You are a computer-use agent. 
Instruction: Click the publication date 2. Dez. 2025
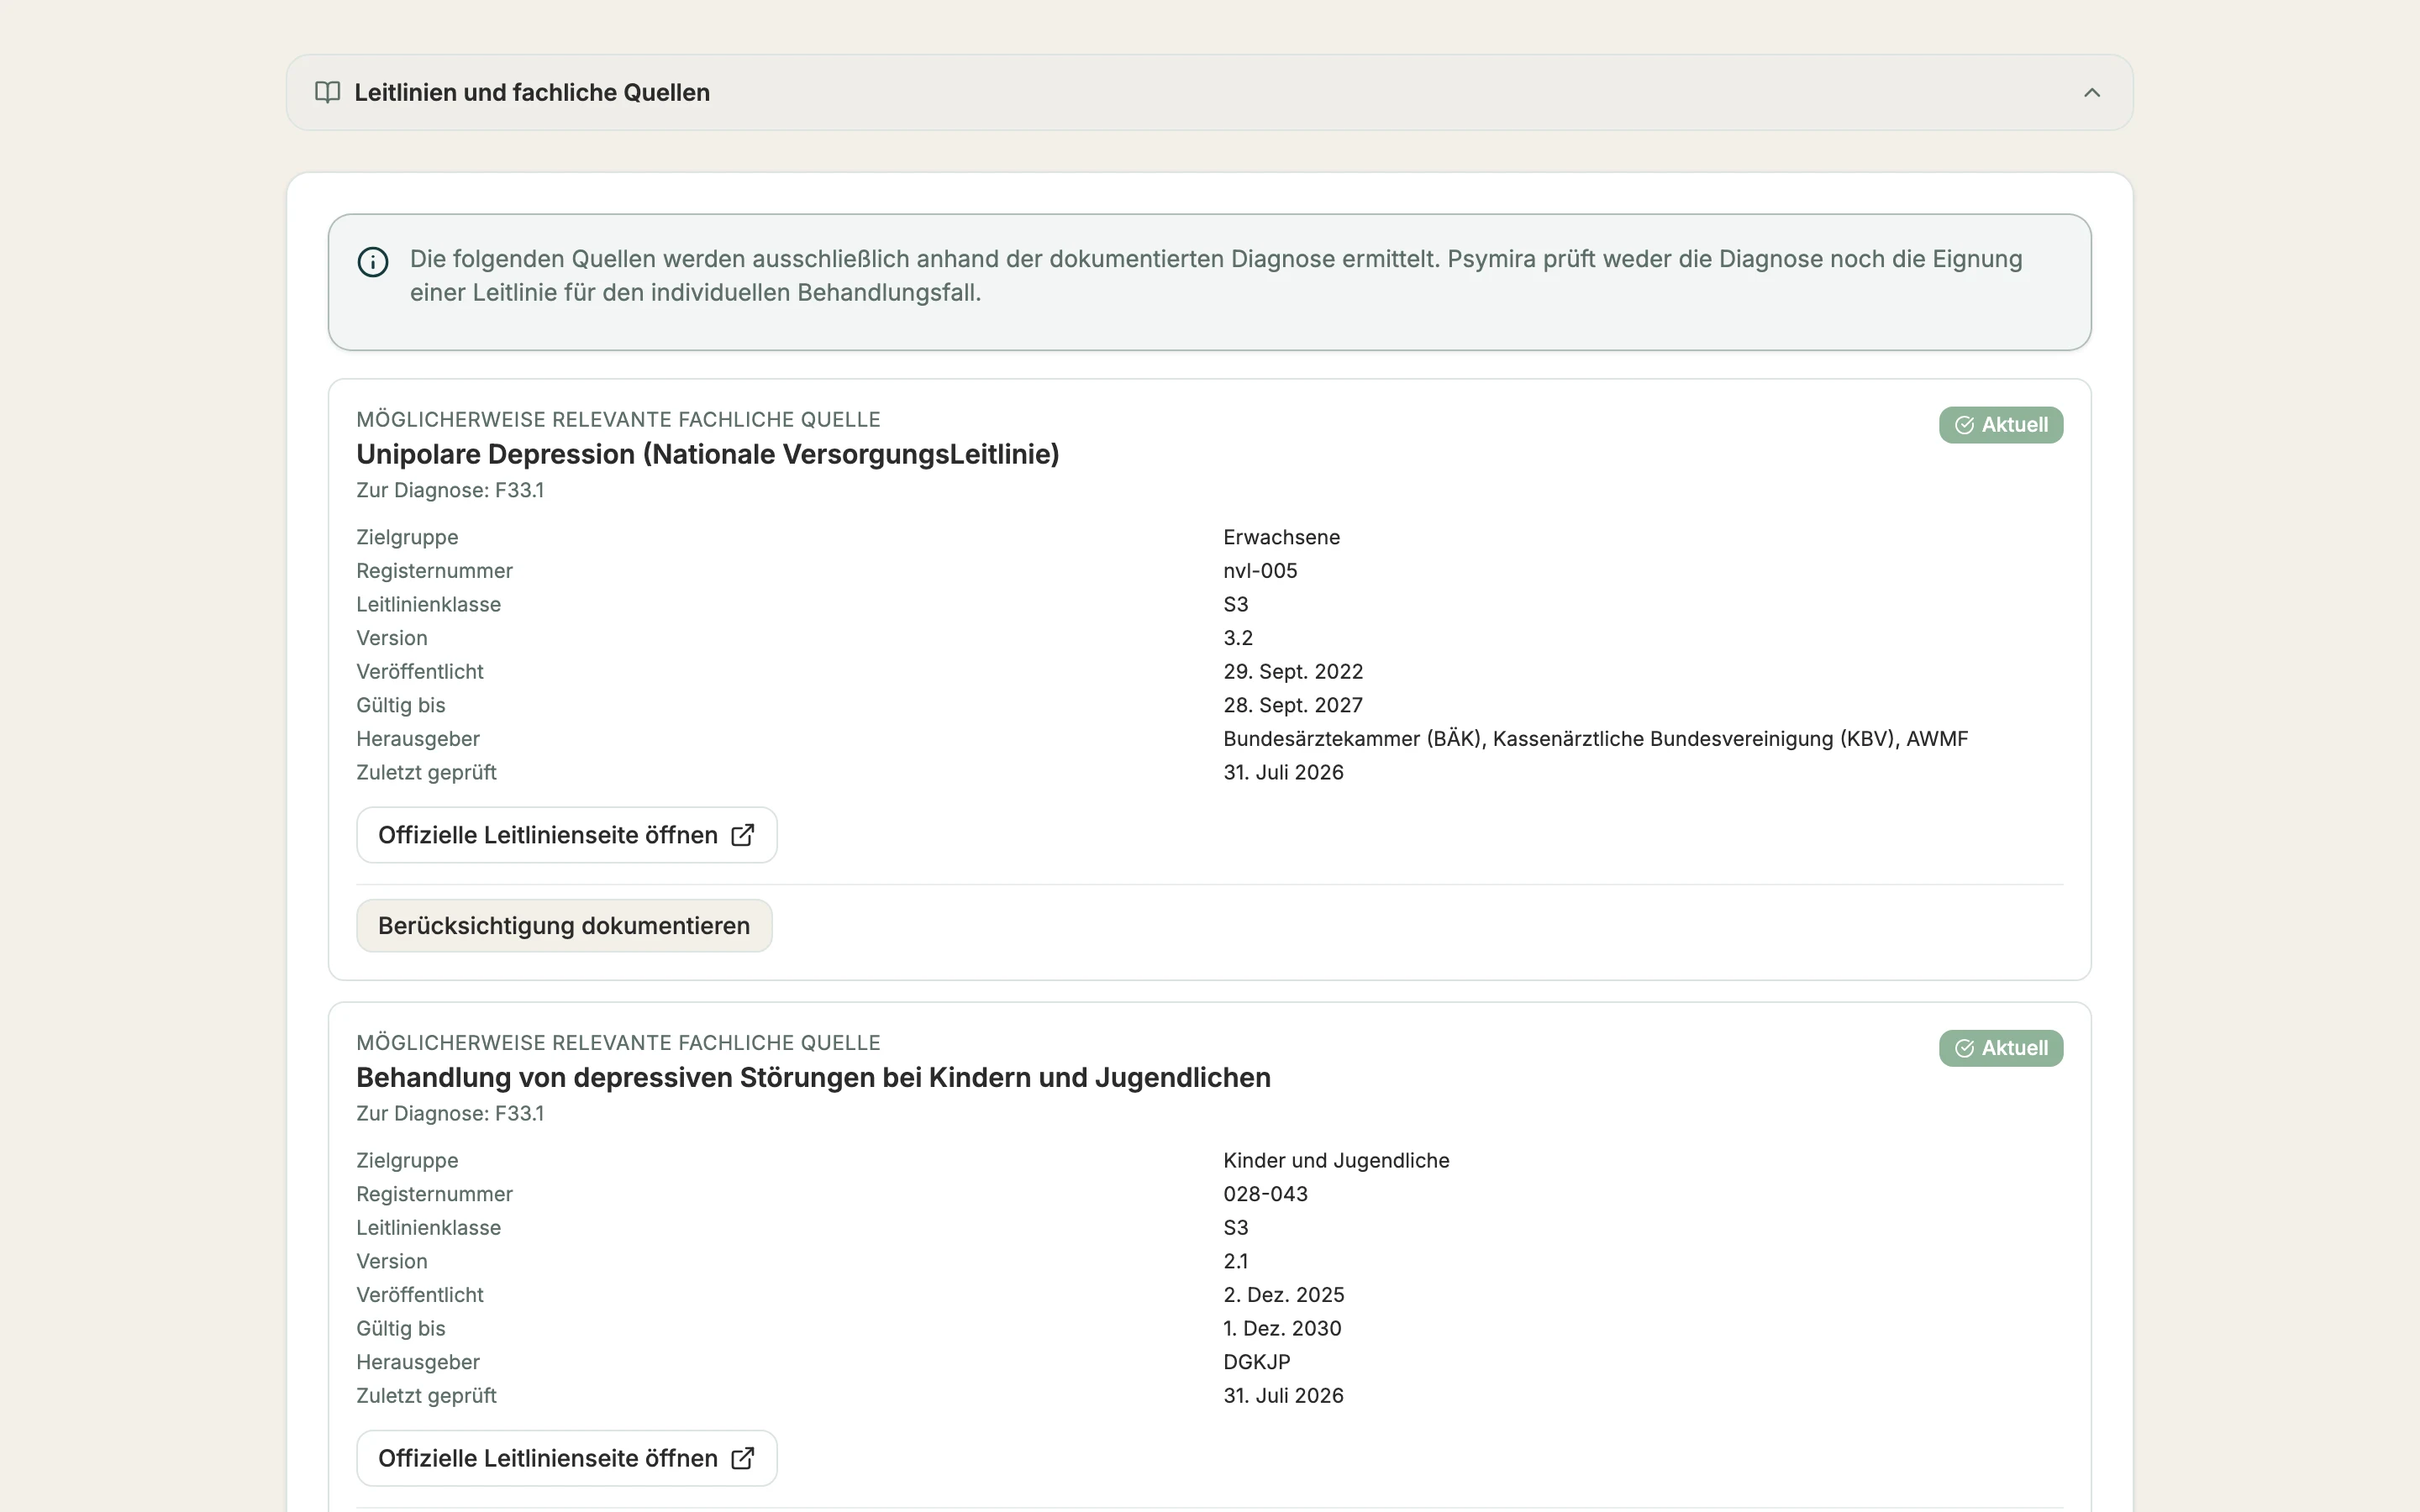pos(1284,1295)
